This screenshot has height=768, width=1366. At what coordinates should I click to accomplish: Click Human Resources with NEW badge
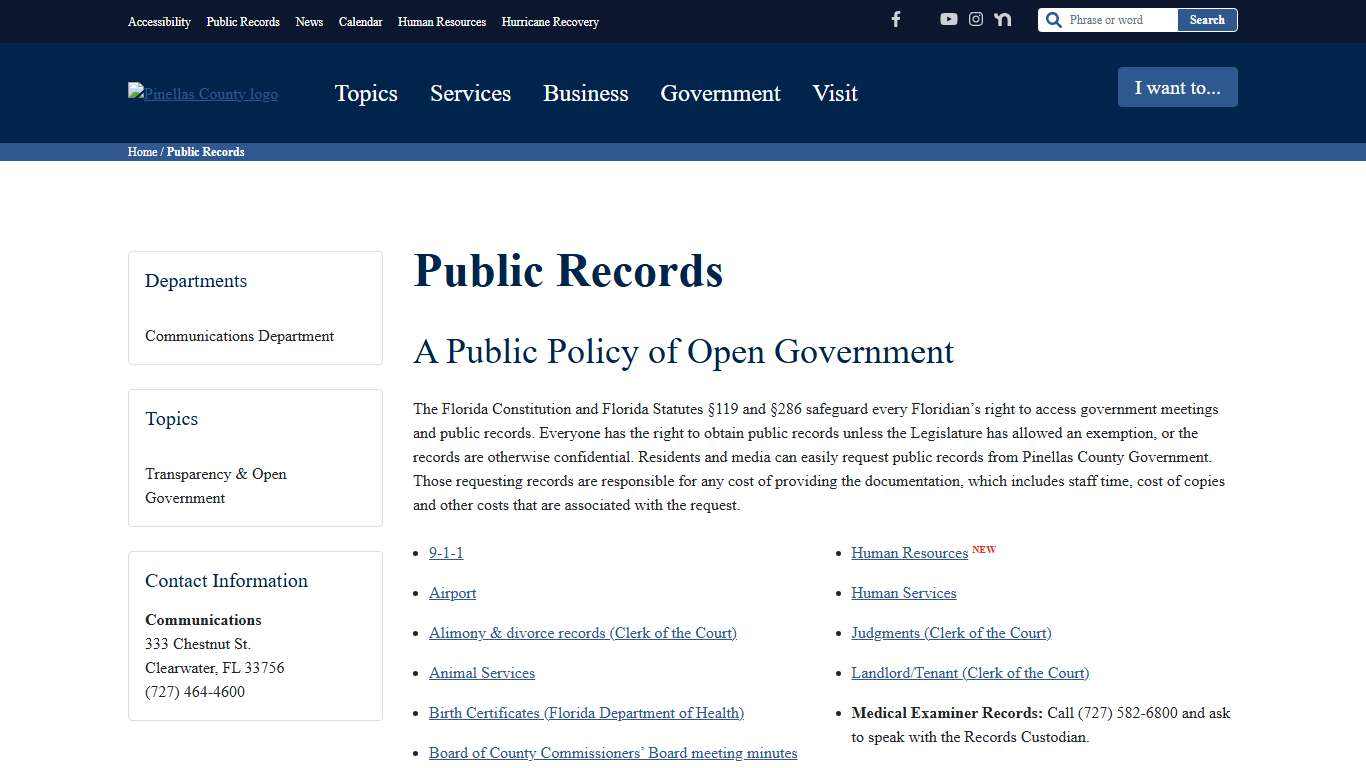pyautogui.click(x=909, y=552)
